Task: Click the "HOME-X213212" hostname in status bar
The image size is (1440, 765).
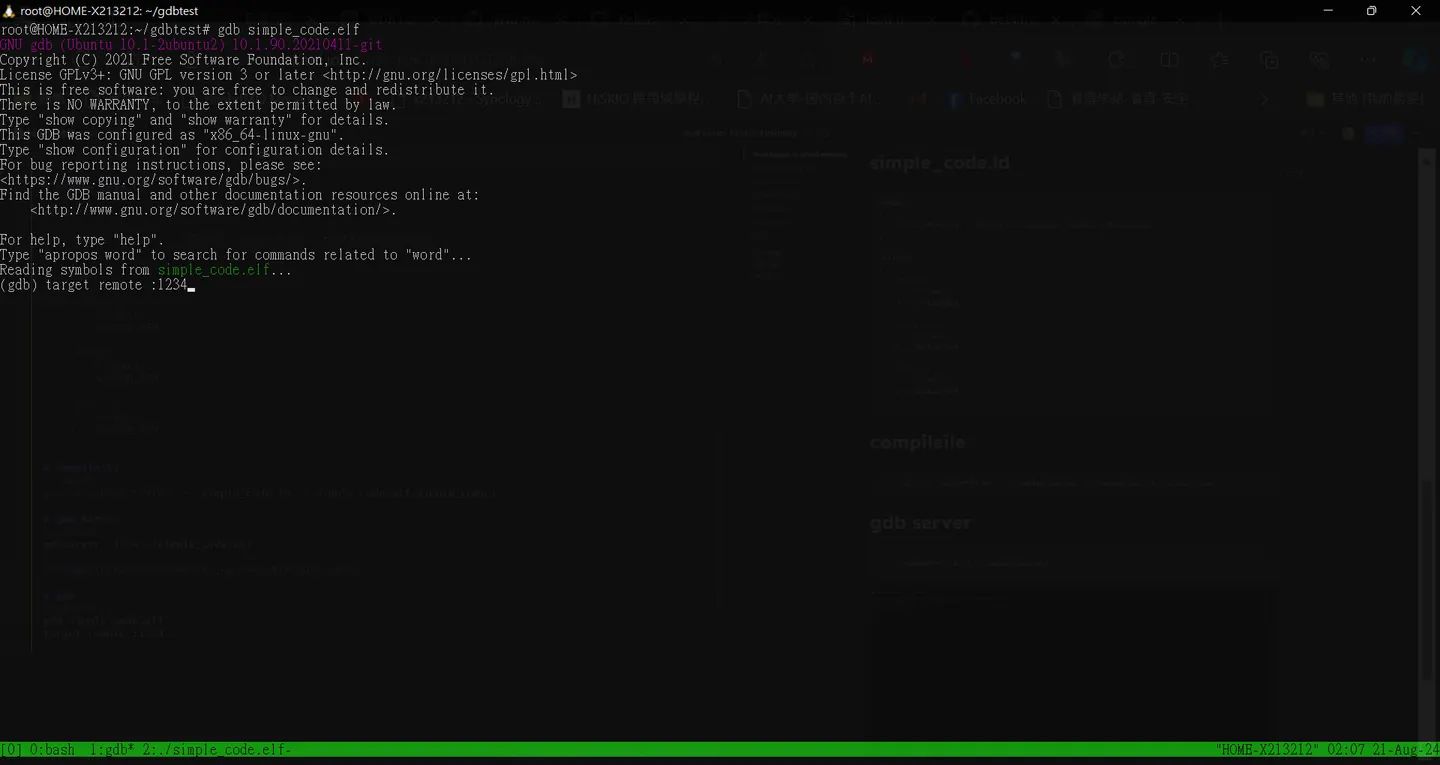Action: click(x=1267, y=749)
